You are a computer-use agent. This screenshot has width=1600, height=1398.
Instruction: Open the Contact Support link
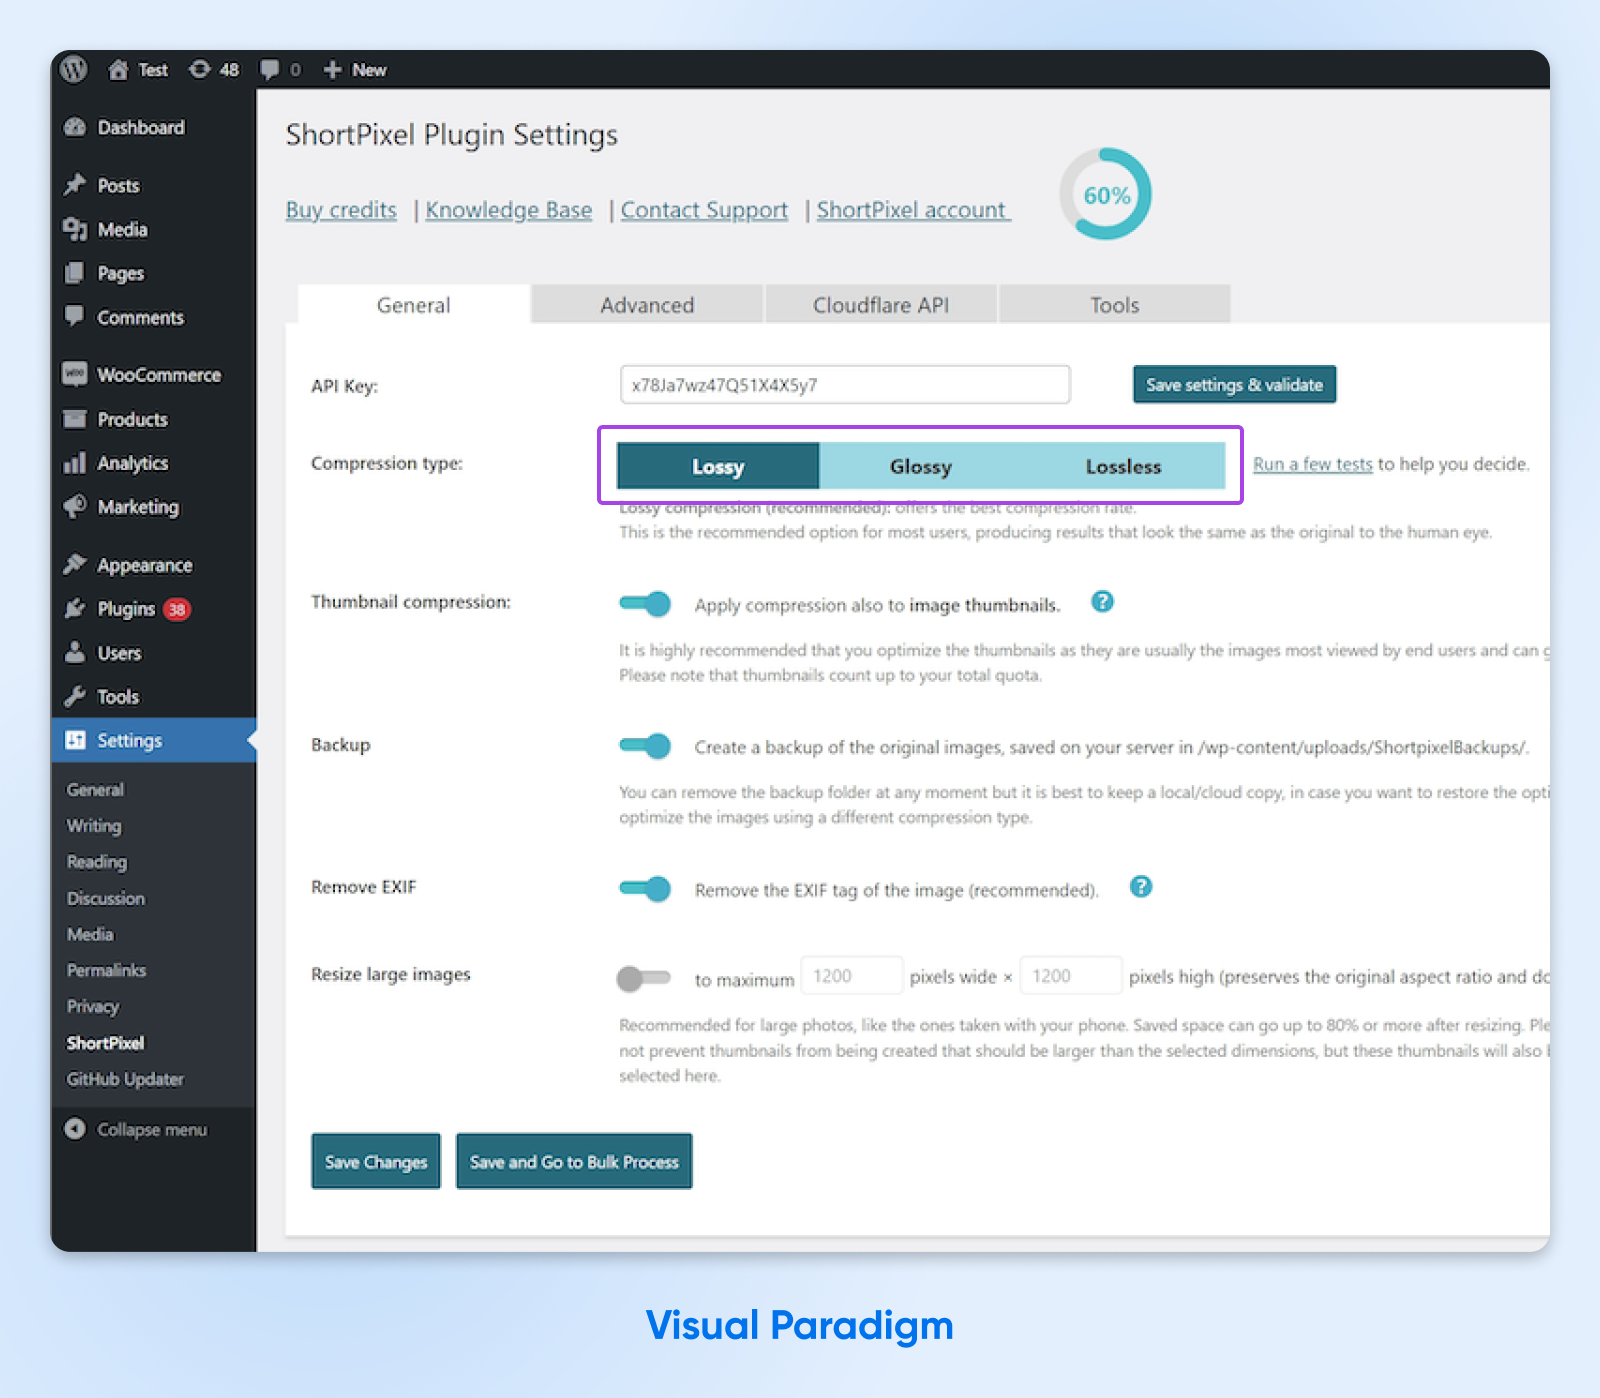pos(704,210)
